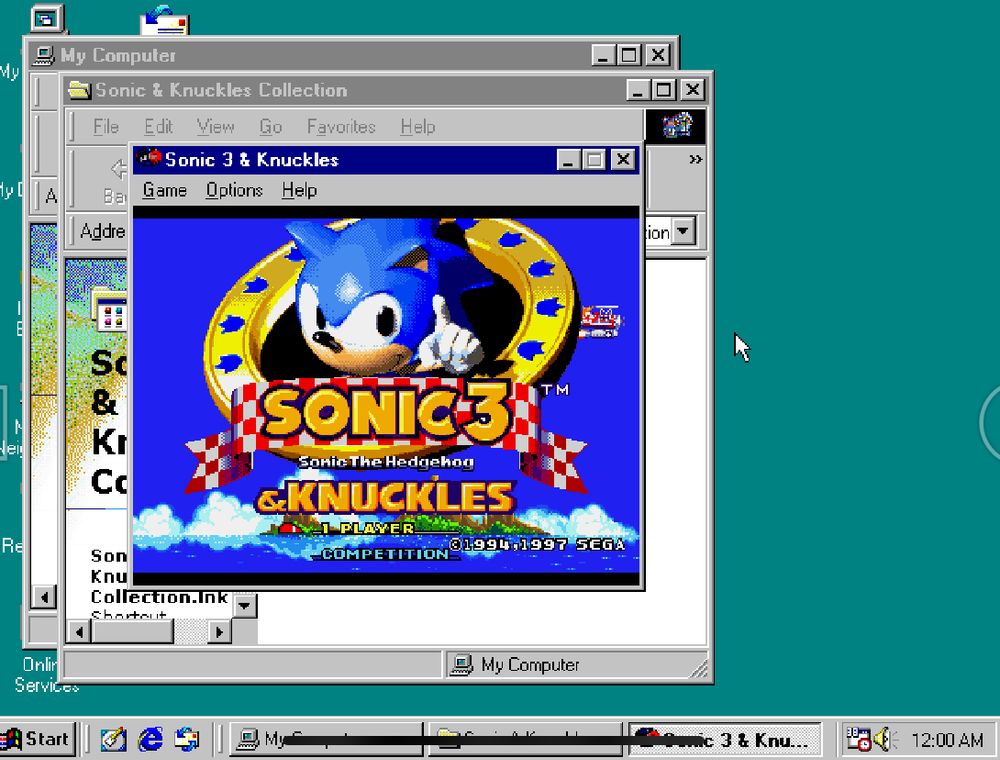Open the desktop icon above My Computer window

48,18
